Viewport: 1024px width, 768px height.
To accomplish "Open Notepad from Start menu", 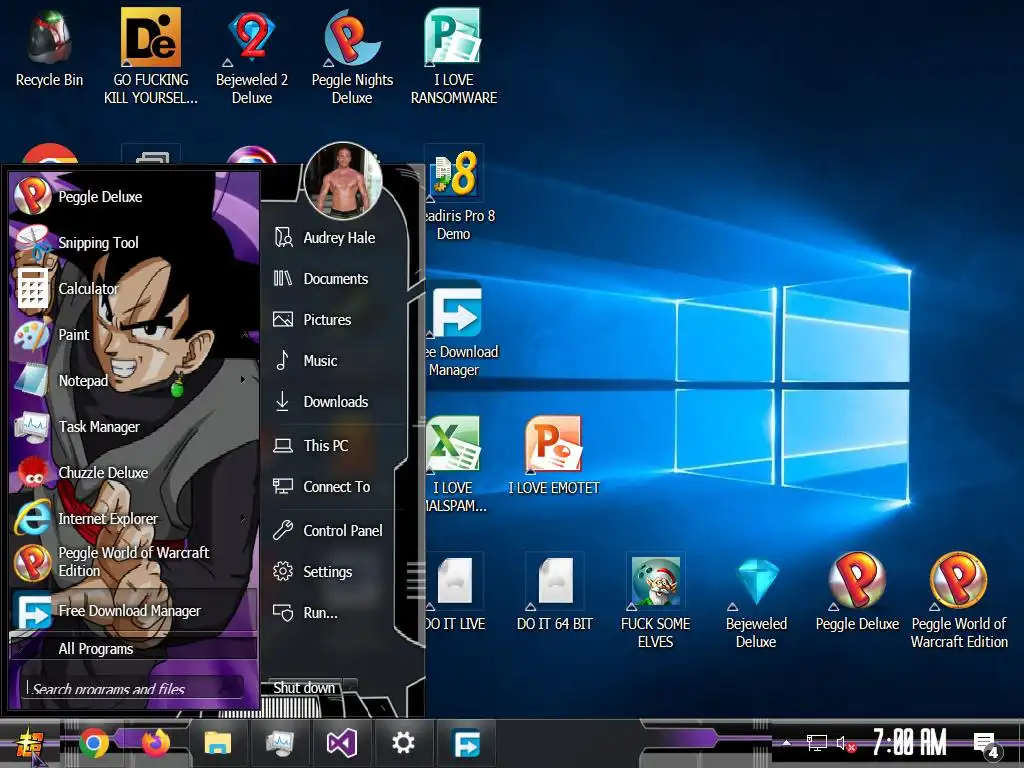I will [133, 380].
